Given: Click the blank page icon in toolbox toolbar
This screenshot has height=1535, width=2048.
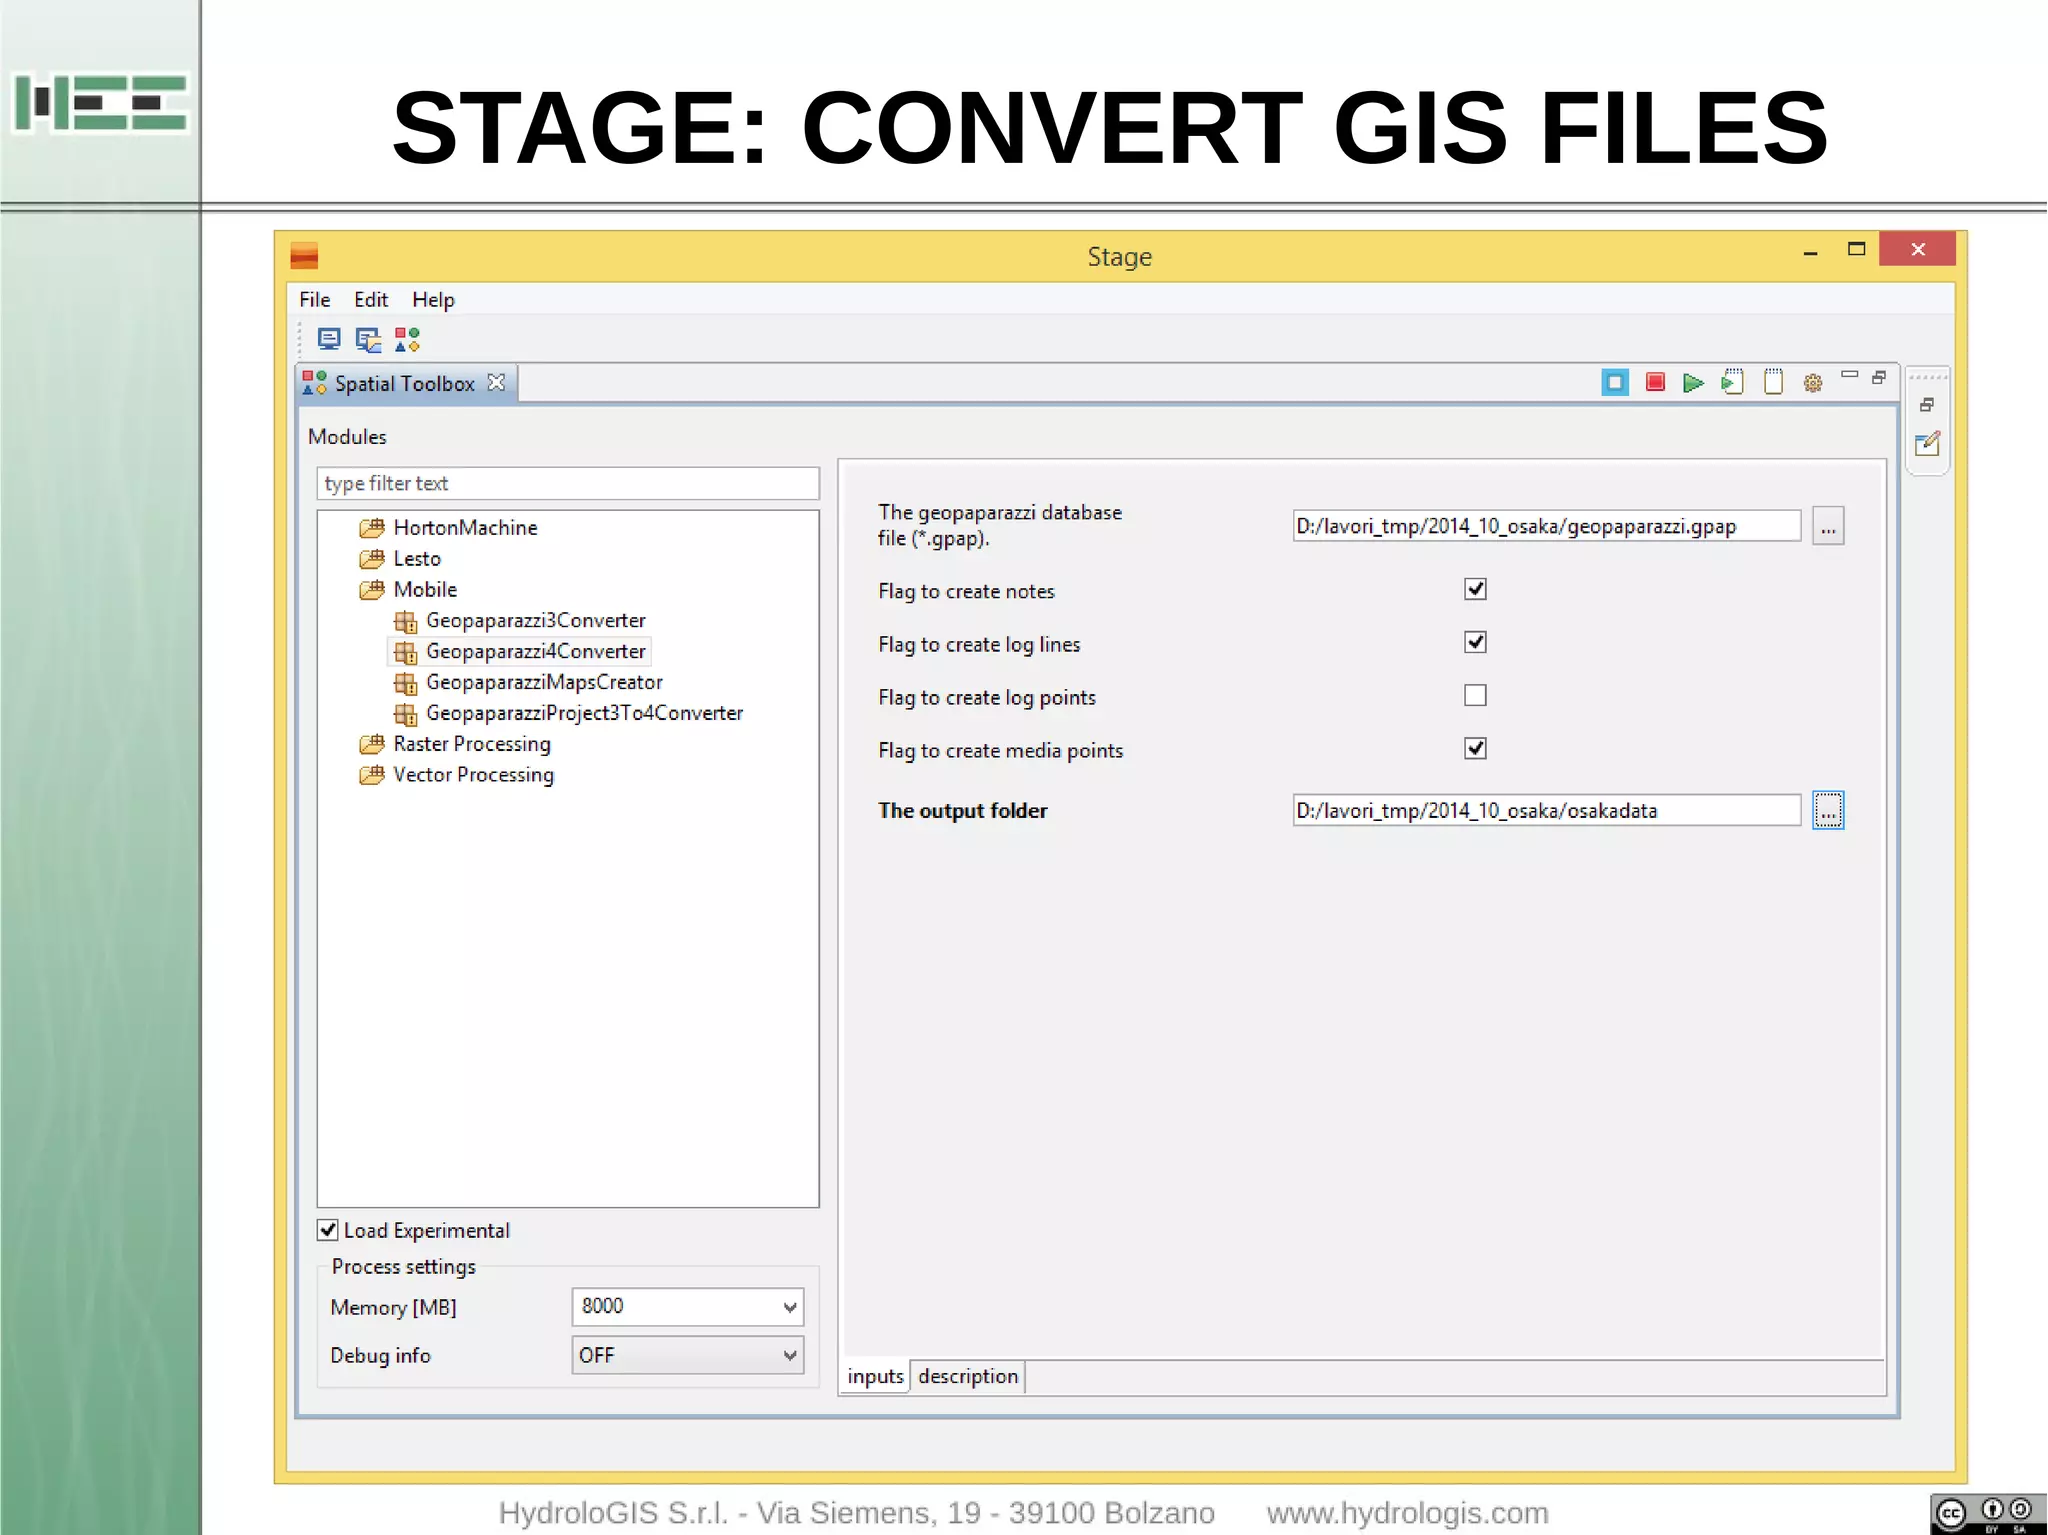Looking at the screenshot, I should point(1773,383).
